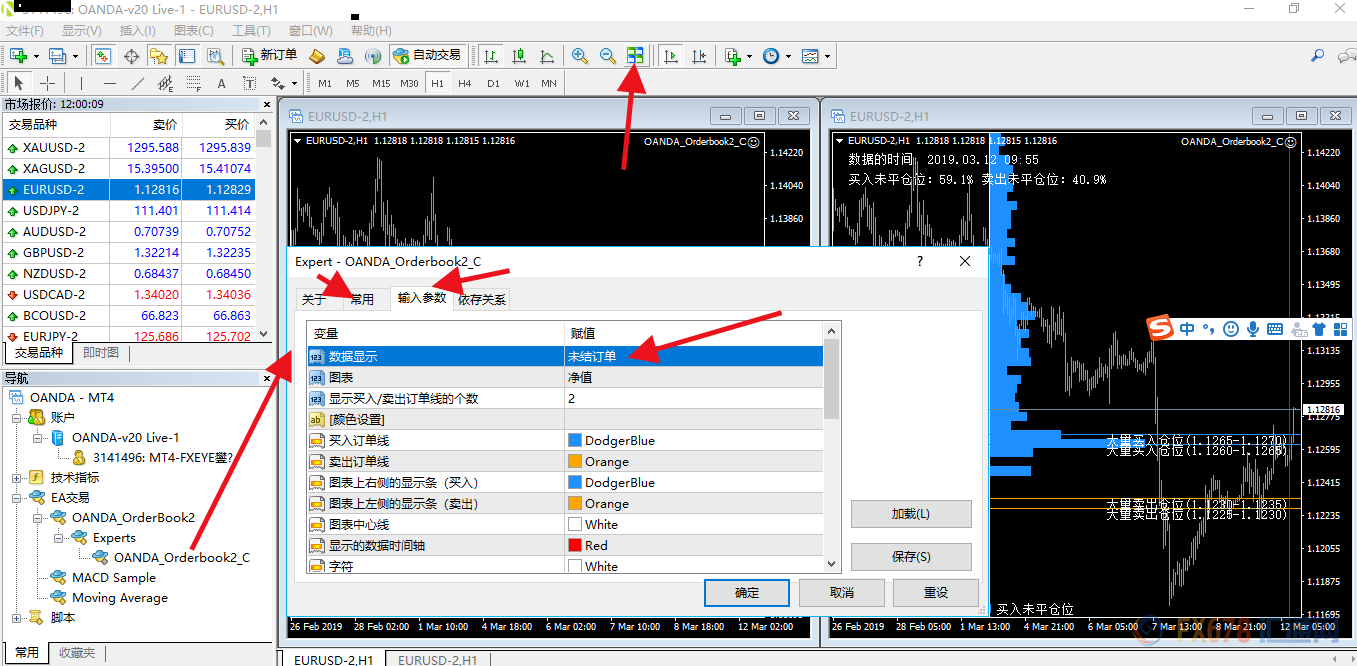This screenshot has width=1357, height=666.
Task: Open the chart templates icon
Action: point(810,56)
